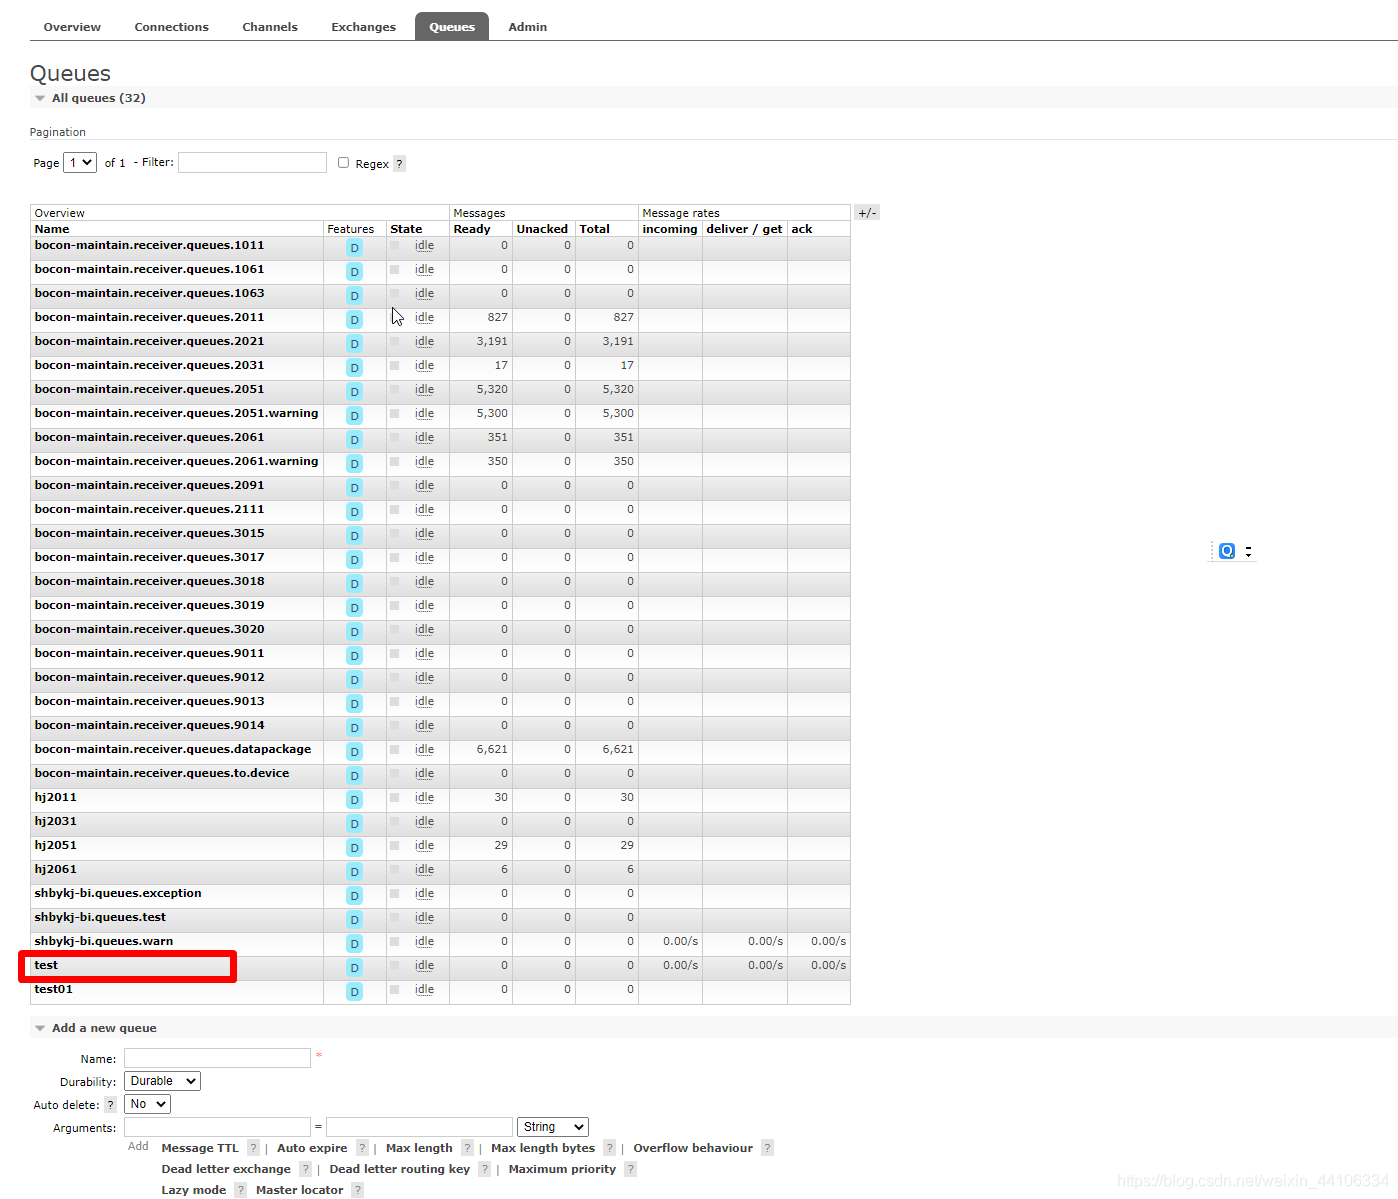Open queue bocon-maintain.receiver.queues.2051.warning
The height and width of the screenshot is (1199, 1398).
pyautogui.click(x=176, y=413)
